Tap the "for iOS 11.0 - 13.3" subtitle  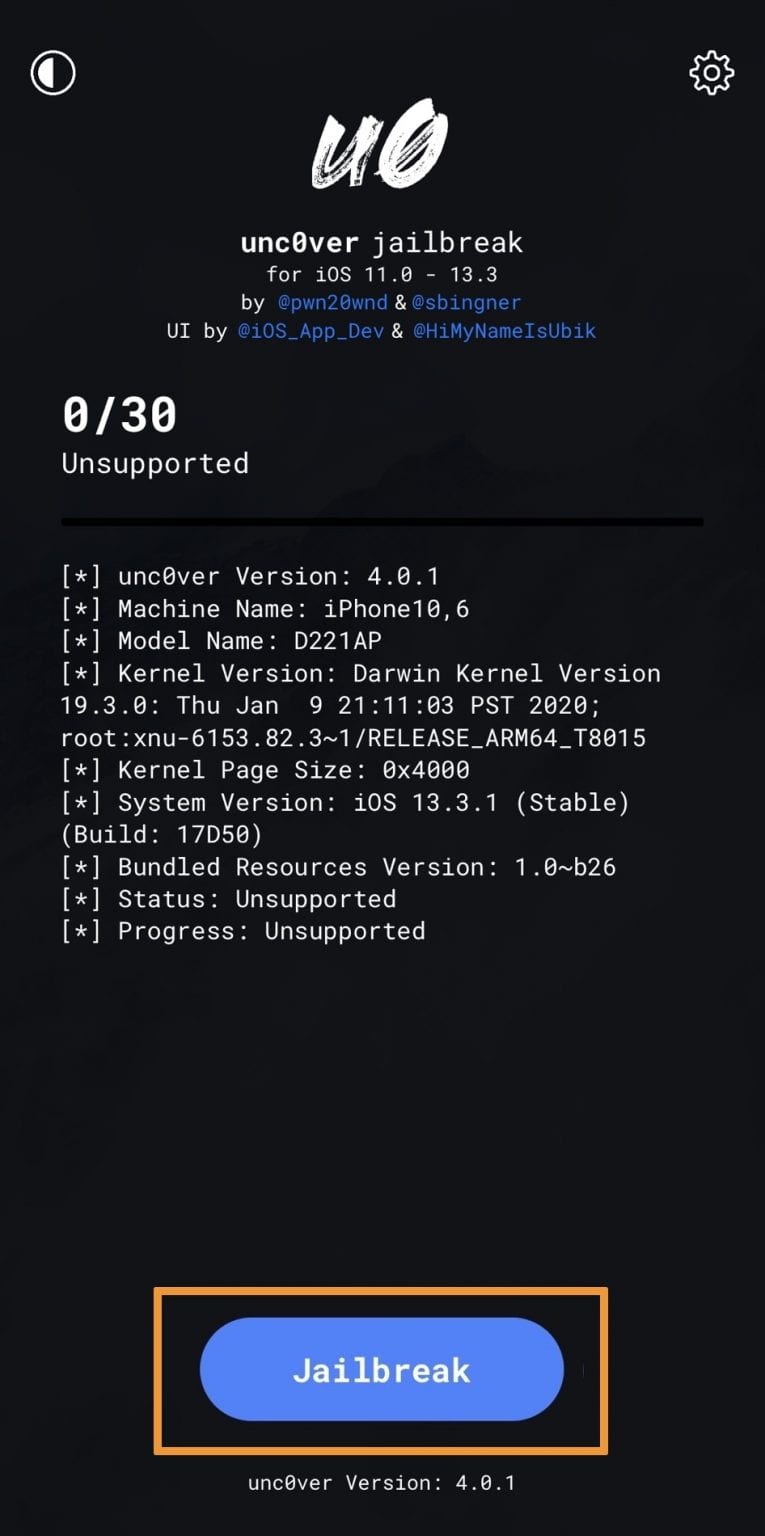(x=382, y=274)
